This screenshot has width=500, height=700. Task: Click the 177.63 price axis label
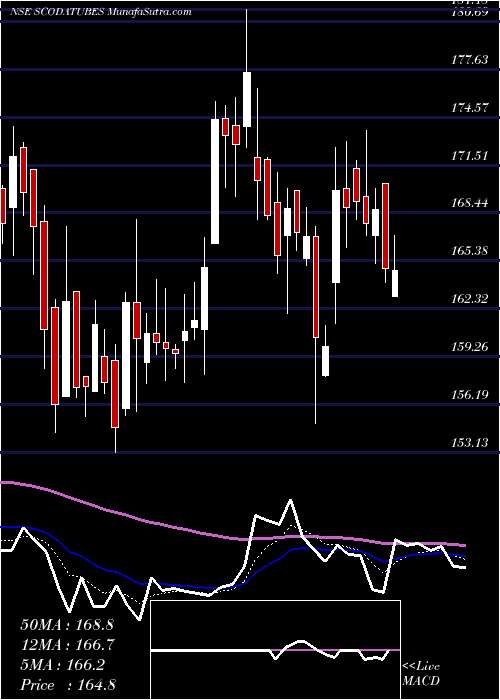pos(471,60)
